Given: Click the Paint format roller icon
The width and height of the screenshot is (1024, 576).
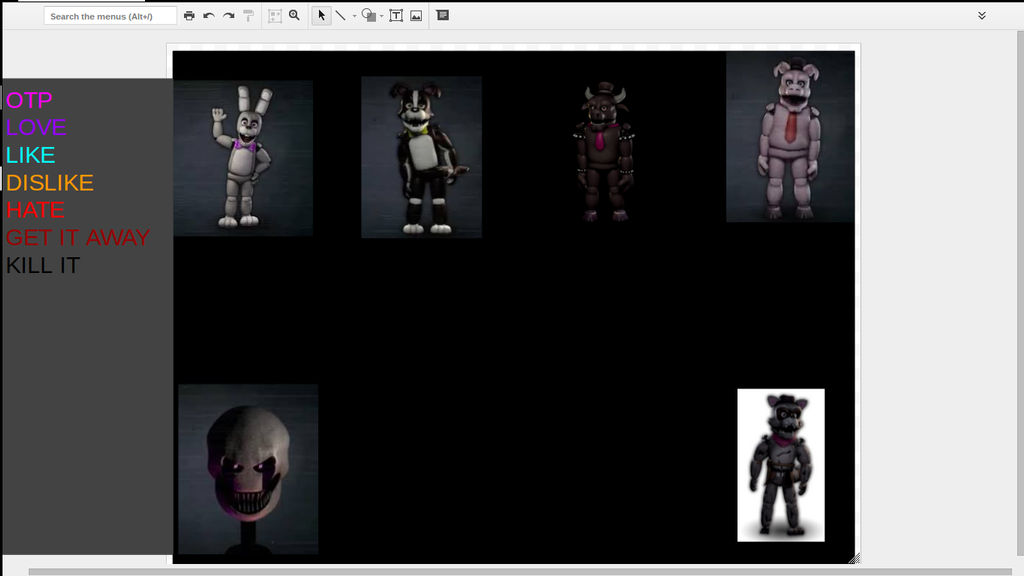Looking at the screenshot, I should pyautogui.click(x=248, y=16).
